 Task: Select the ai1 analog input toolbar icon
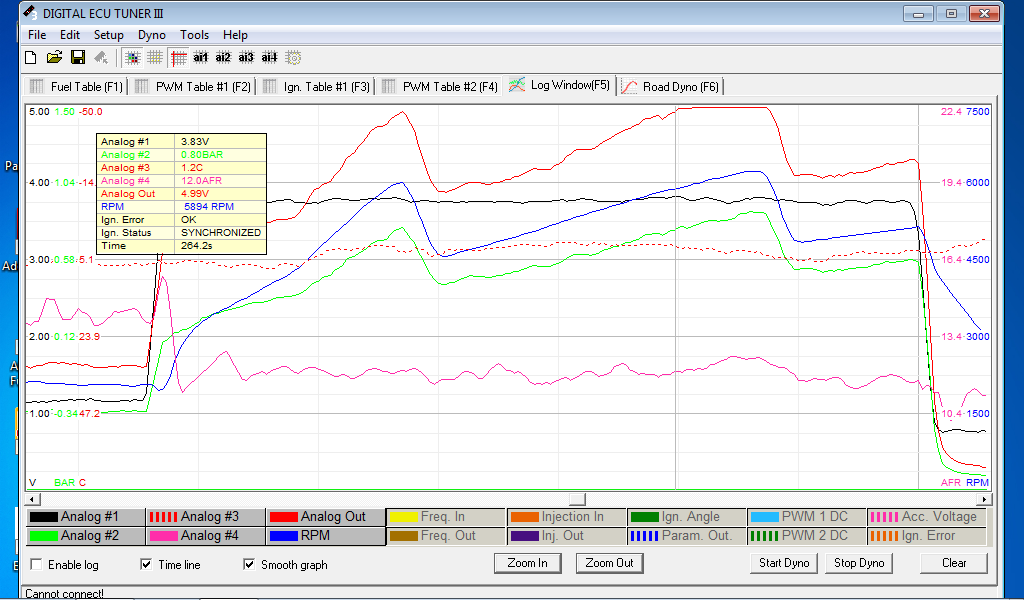[201, 58]
